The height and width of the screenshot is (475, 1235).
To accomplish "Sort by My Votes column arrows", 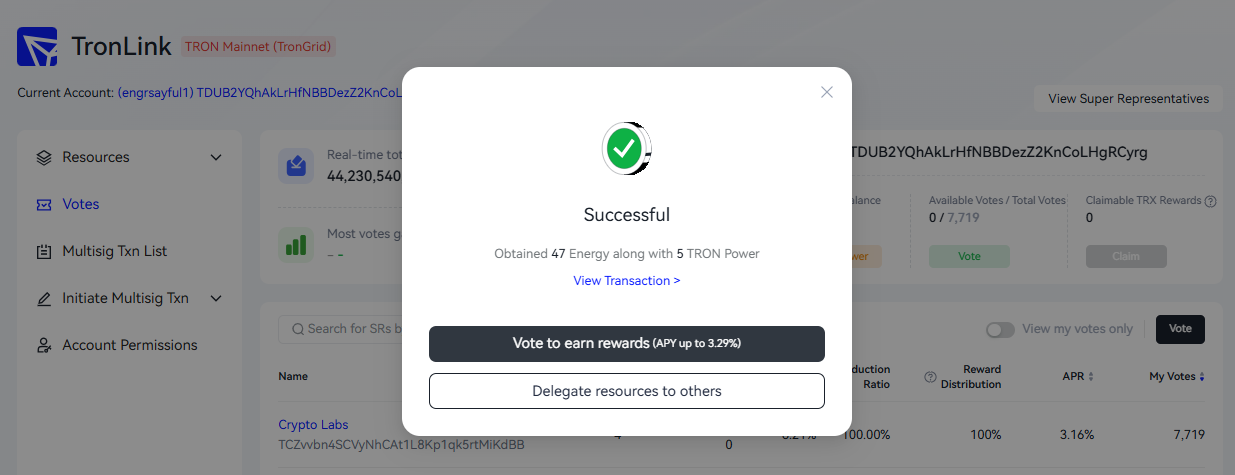I will click(1201, 377).
